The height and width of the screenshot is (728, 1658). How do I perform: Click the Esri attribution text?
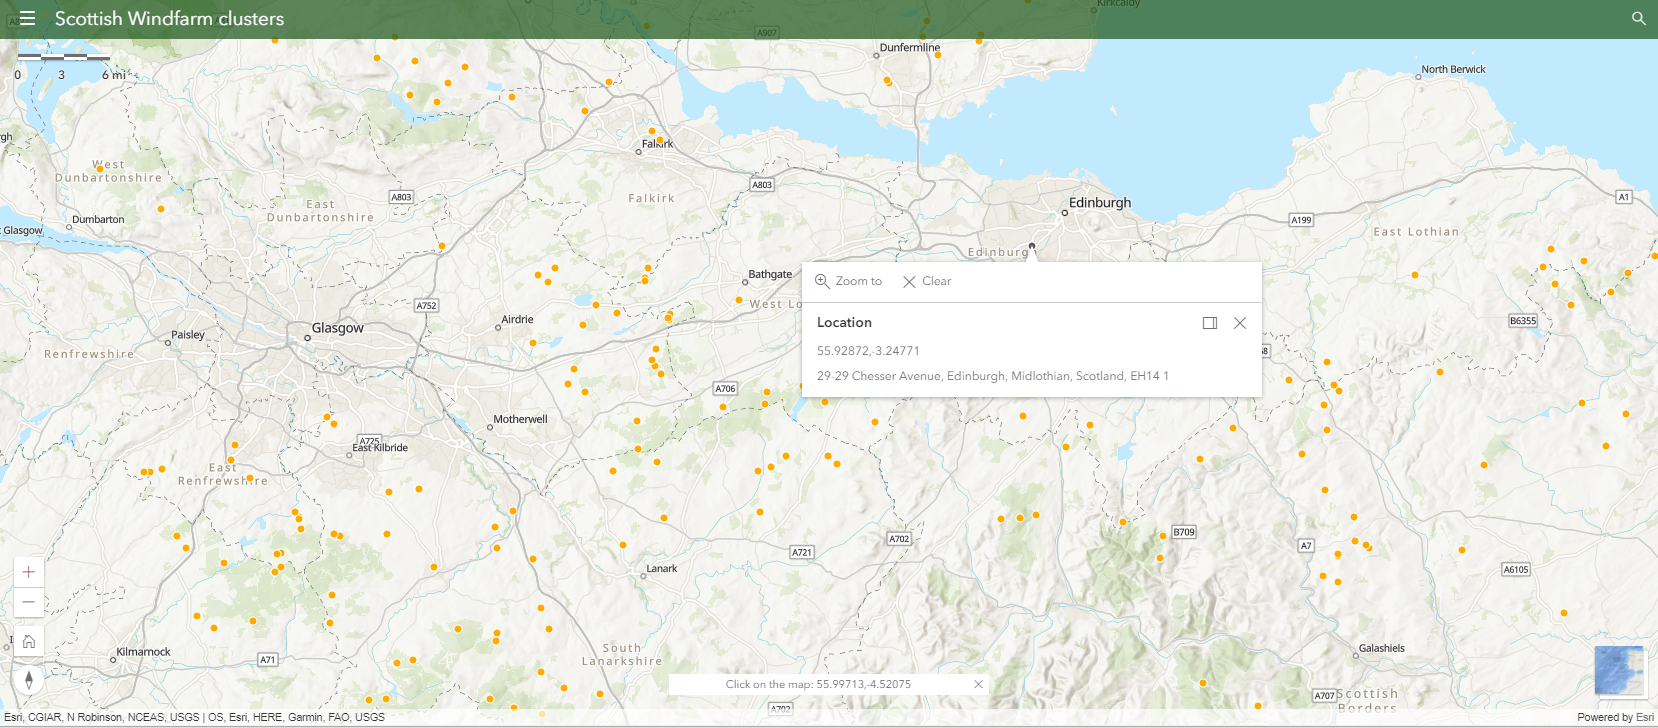coord(194,717)
